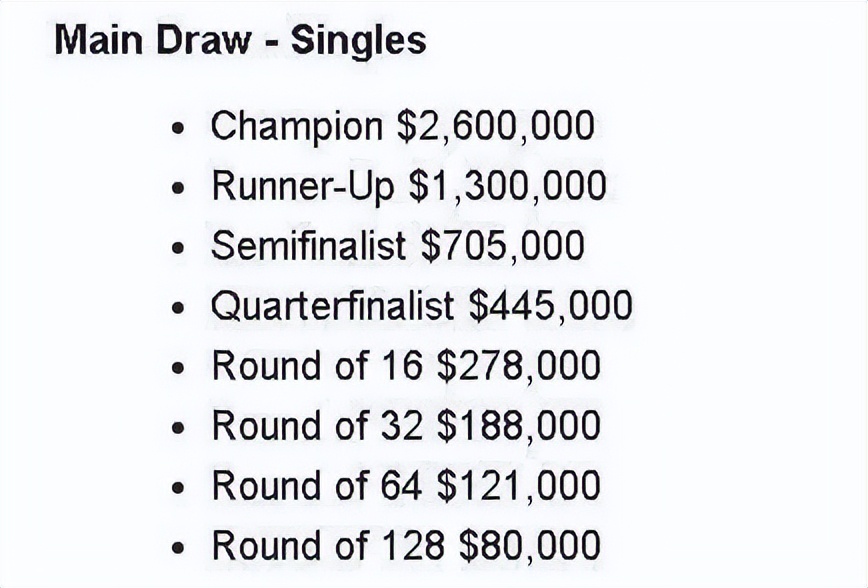868x588 pixels.
Task: Select the Champion $2,600,000 line
Action: tap(402, 126)
